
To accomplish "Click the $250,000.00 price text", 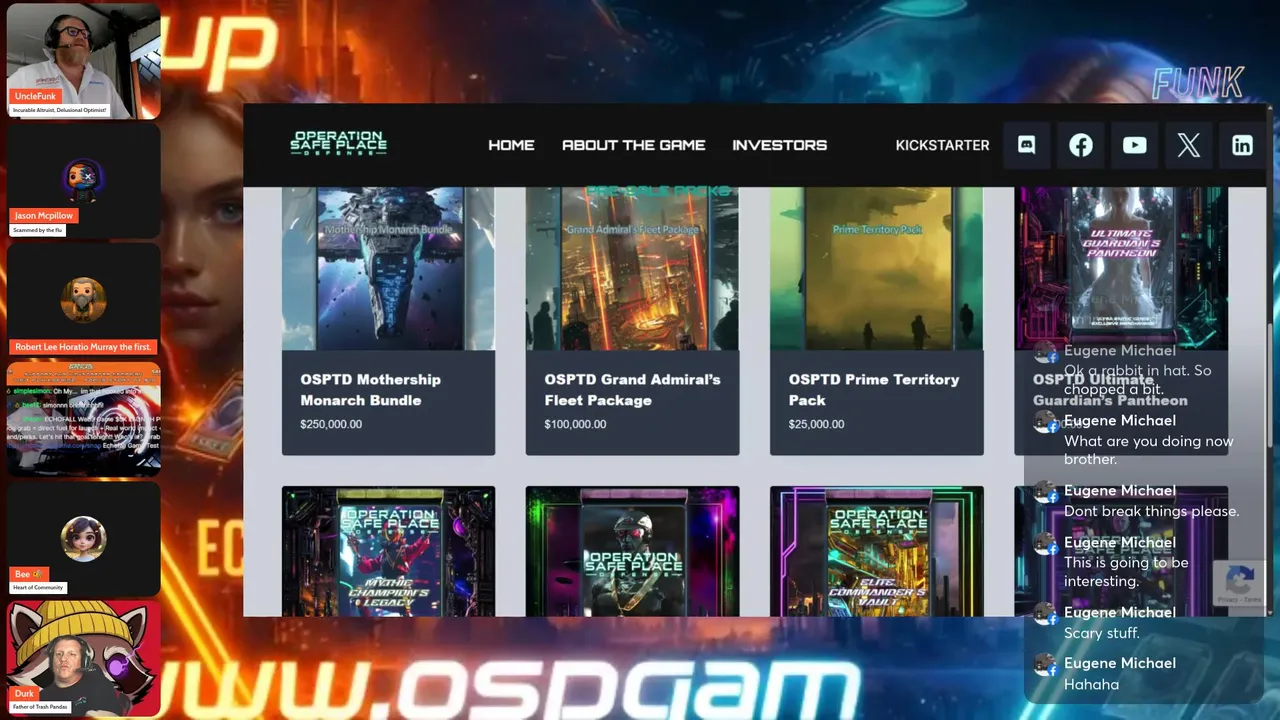I will [x=331, y=424].
